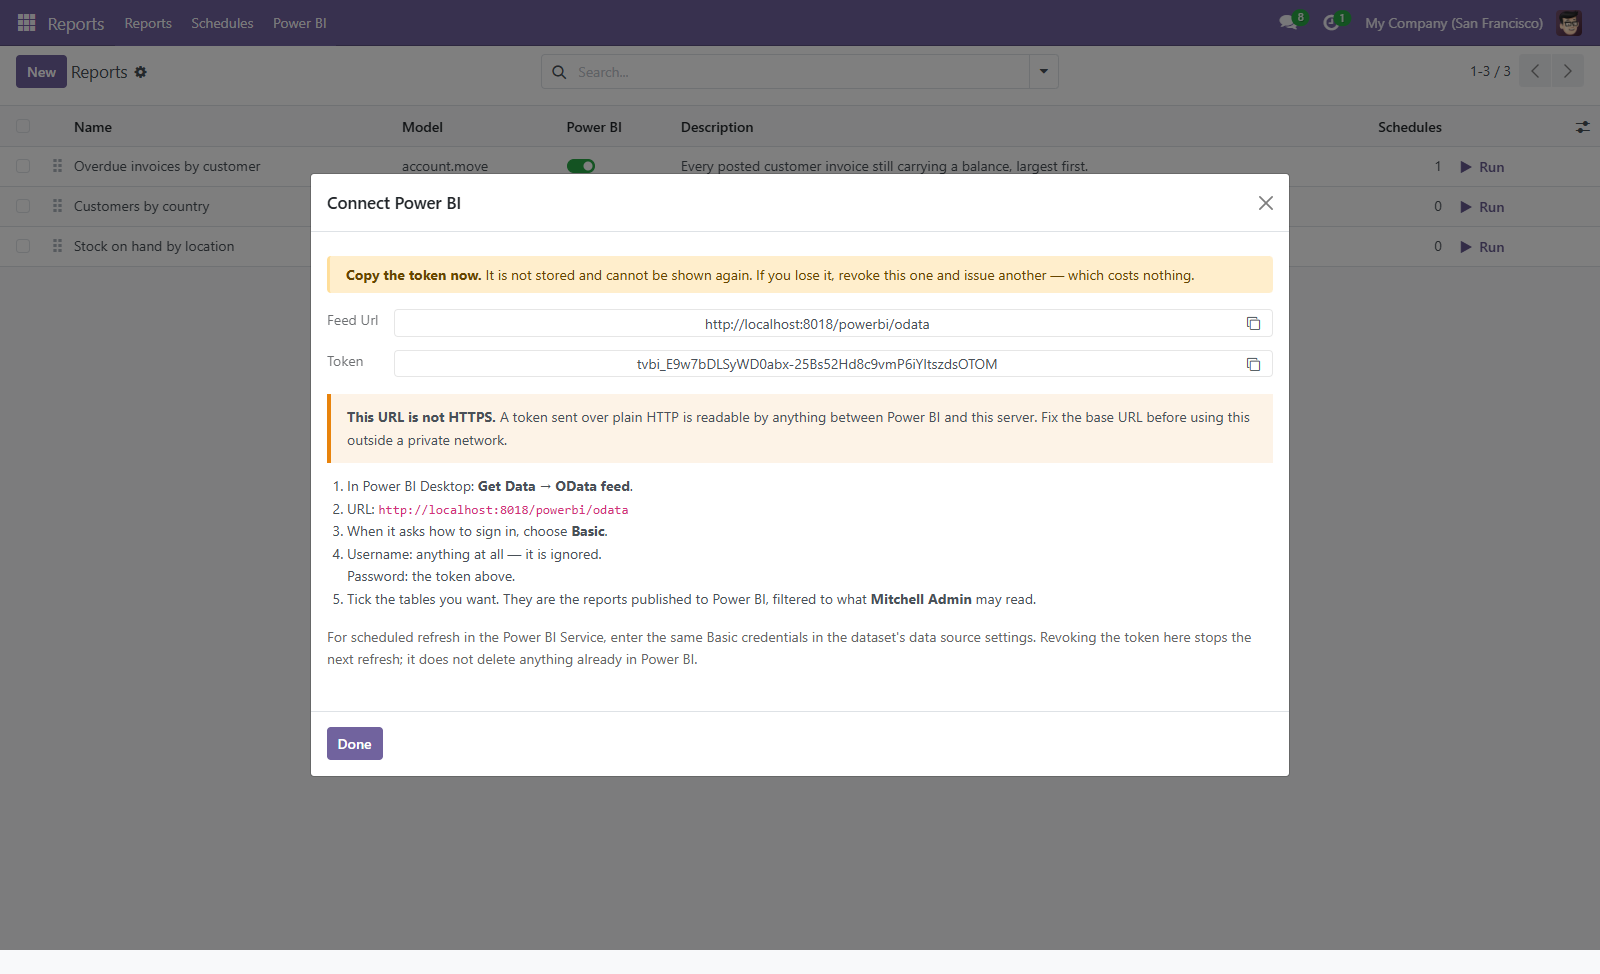Screen dimensions: 1600x974
Task: Copy the Feed Url to clipboard
Action: tap(1253, 323)
